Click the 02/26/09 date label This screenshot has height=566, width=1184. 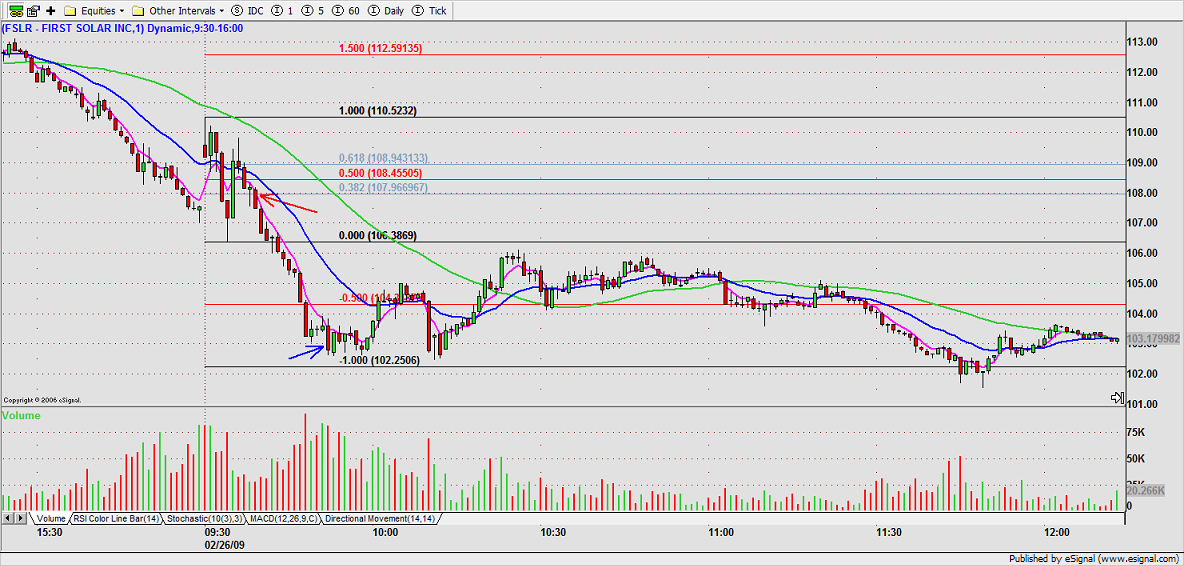(x=224, y=543)
